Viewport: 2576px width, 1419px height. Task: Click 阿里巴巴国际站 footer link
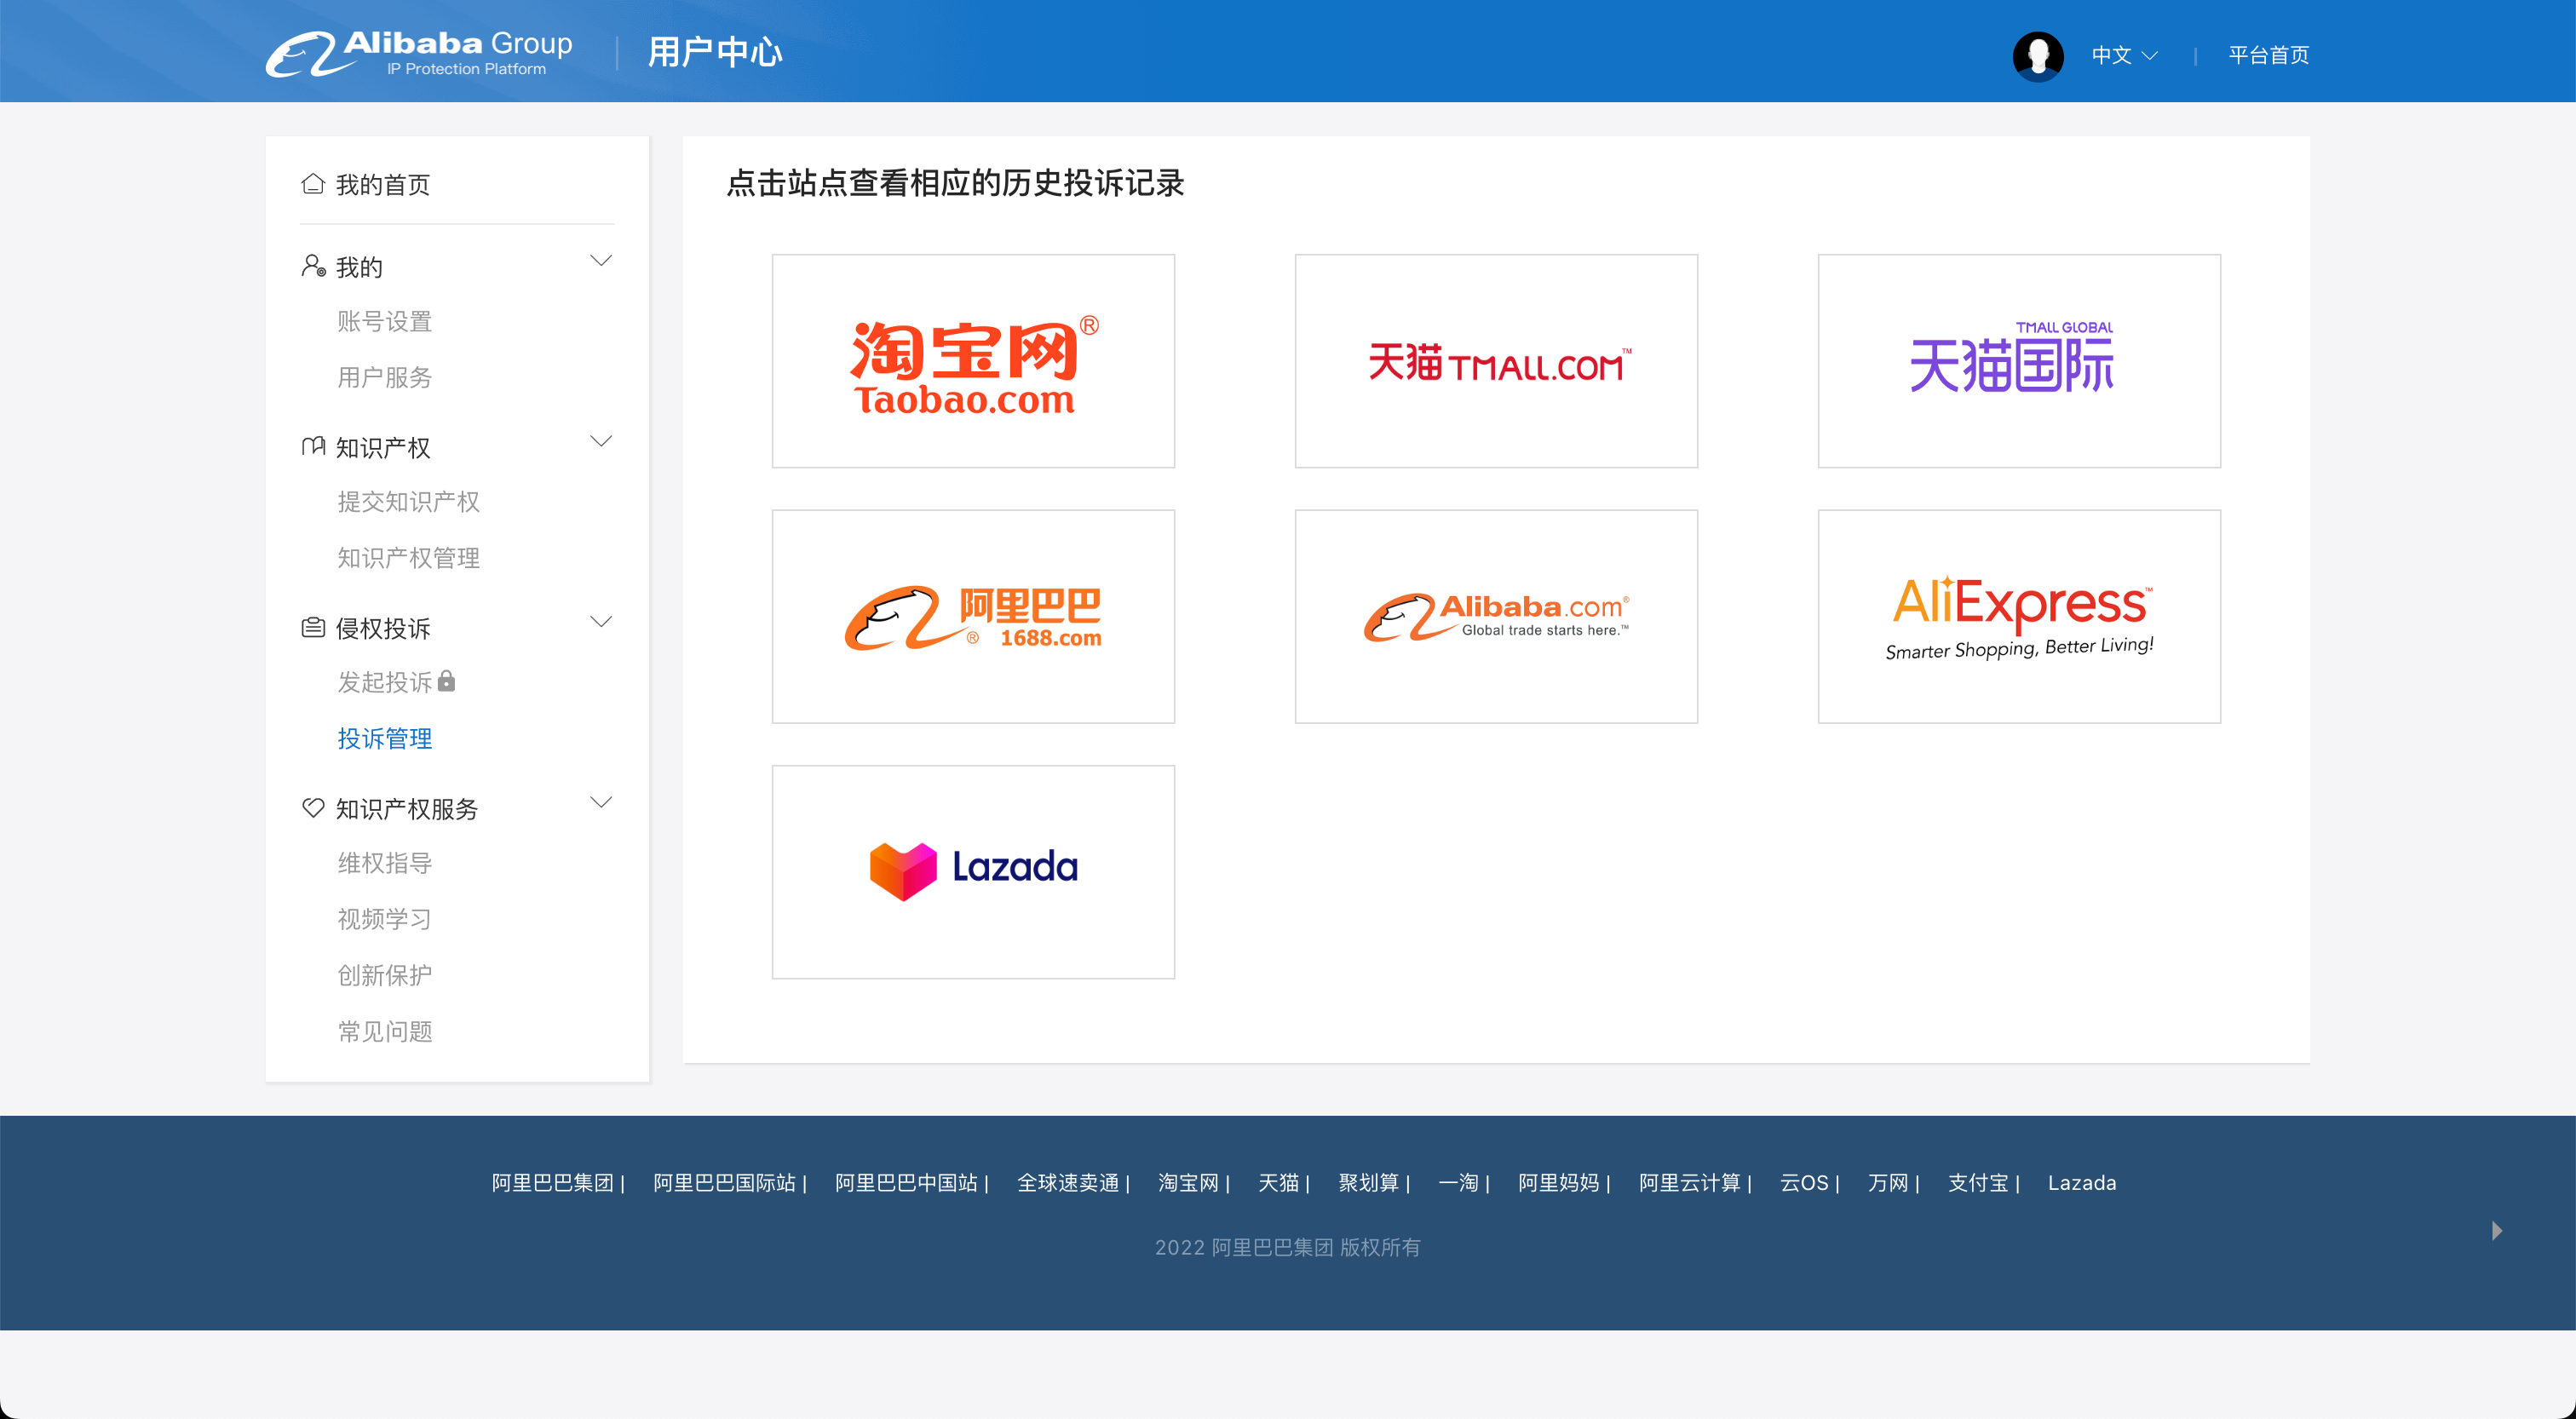[724, 1182]
